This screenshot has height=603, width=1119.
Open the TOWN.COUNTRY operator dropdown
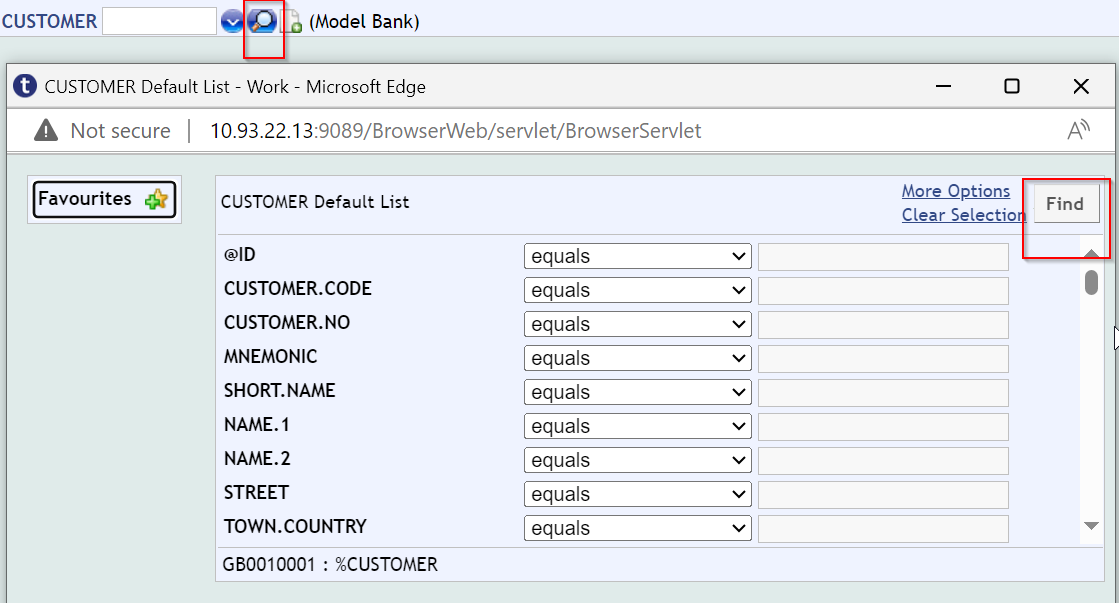(x=637, y=528)
